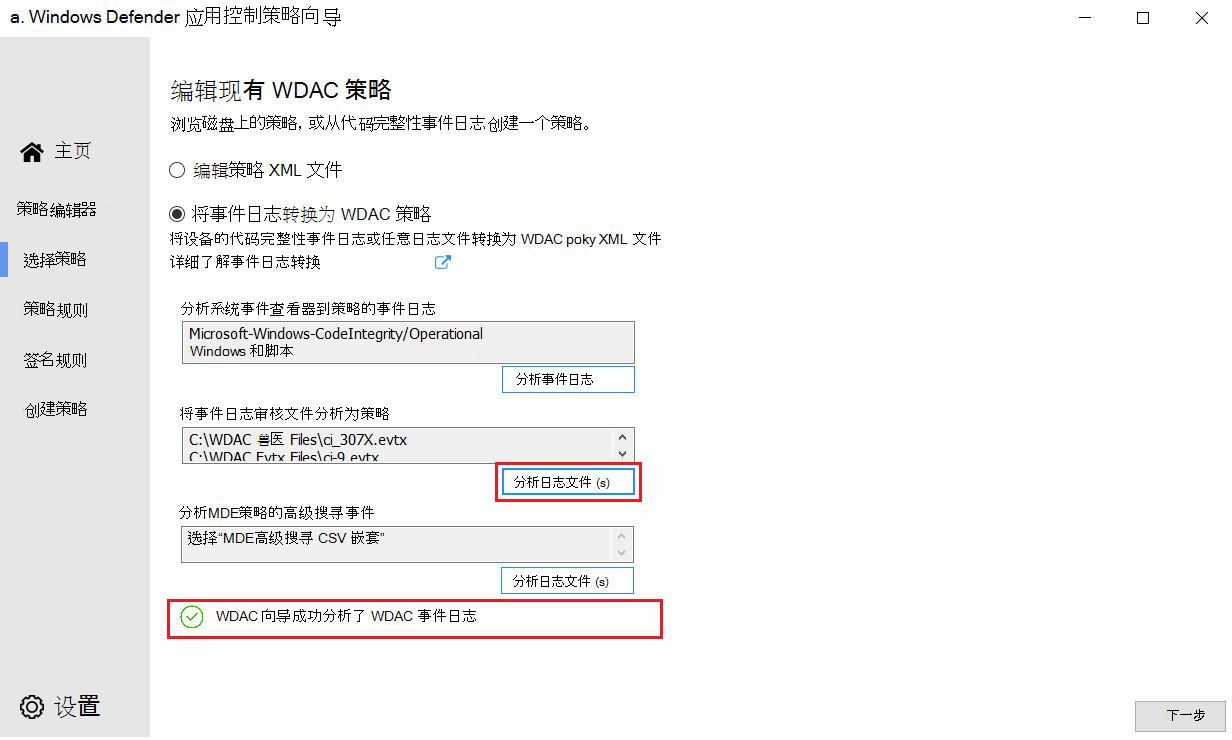Open the external link icon for log conversion details
This screenshot has height=740, width=1232.
442,263
